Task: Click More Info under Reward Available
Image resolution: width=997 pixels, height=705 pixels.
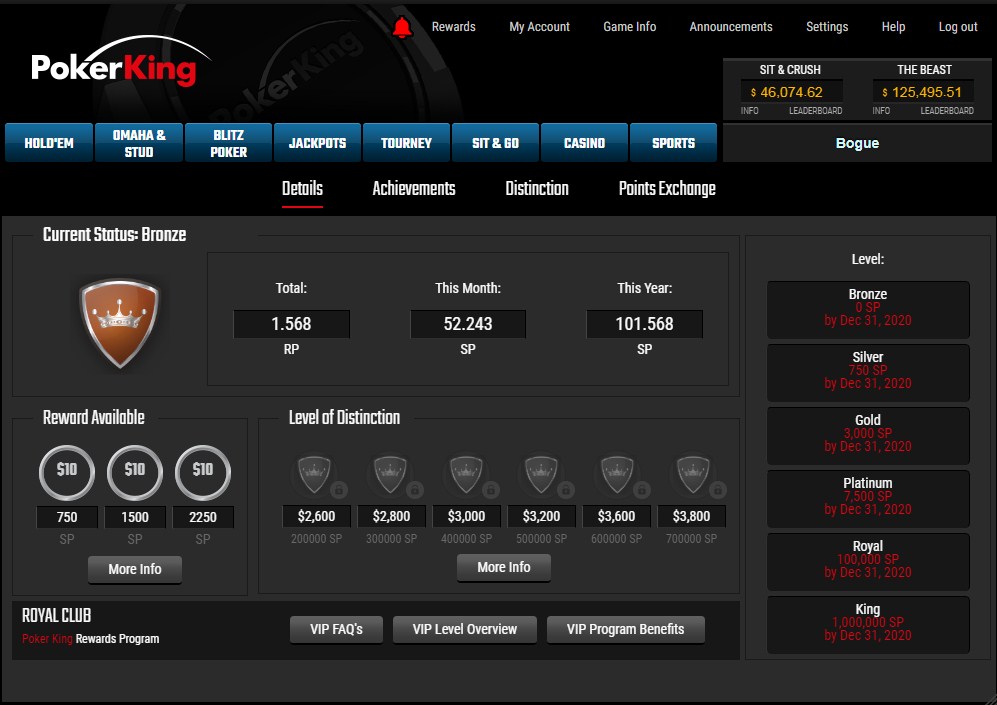Action: 134,570
